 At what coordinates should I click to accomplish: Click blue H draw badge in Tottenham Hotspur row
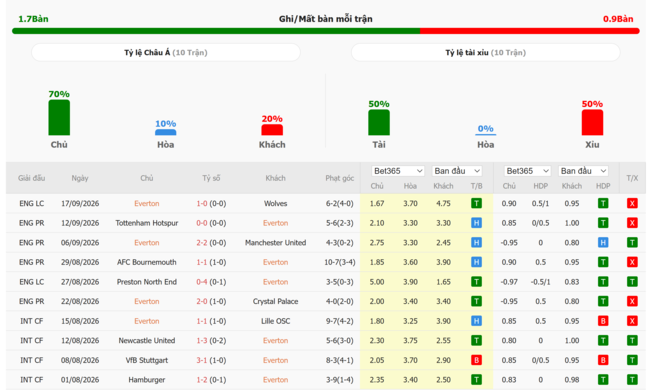click(x=476, y=223)
